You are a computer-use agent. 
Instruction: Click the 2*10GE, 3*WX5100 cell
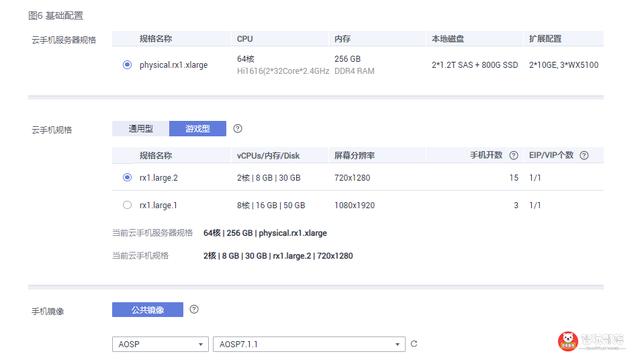click(x=564, y=65)
